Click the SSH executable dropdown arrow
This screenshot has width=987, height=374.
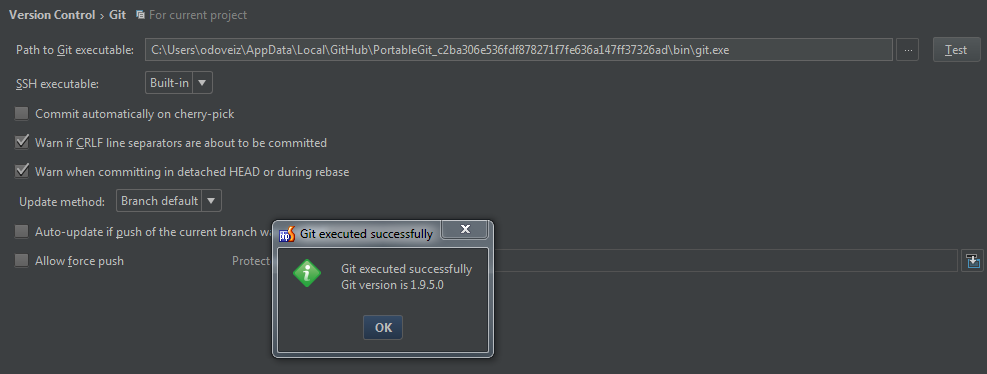[x=202, y=82]
